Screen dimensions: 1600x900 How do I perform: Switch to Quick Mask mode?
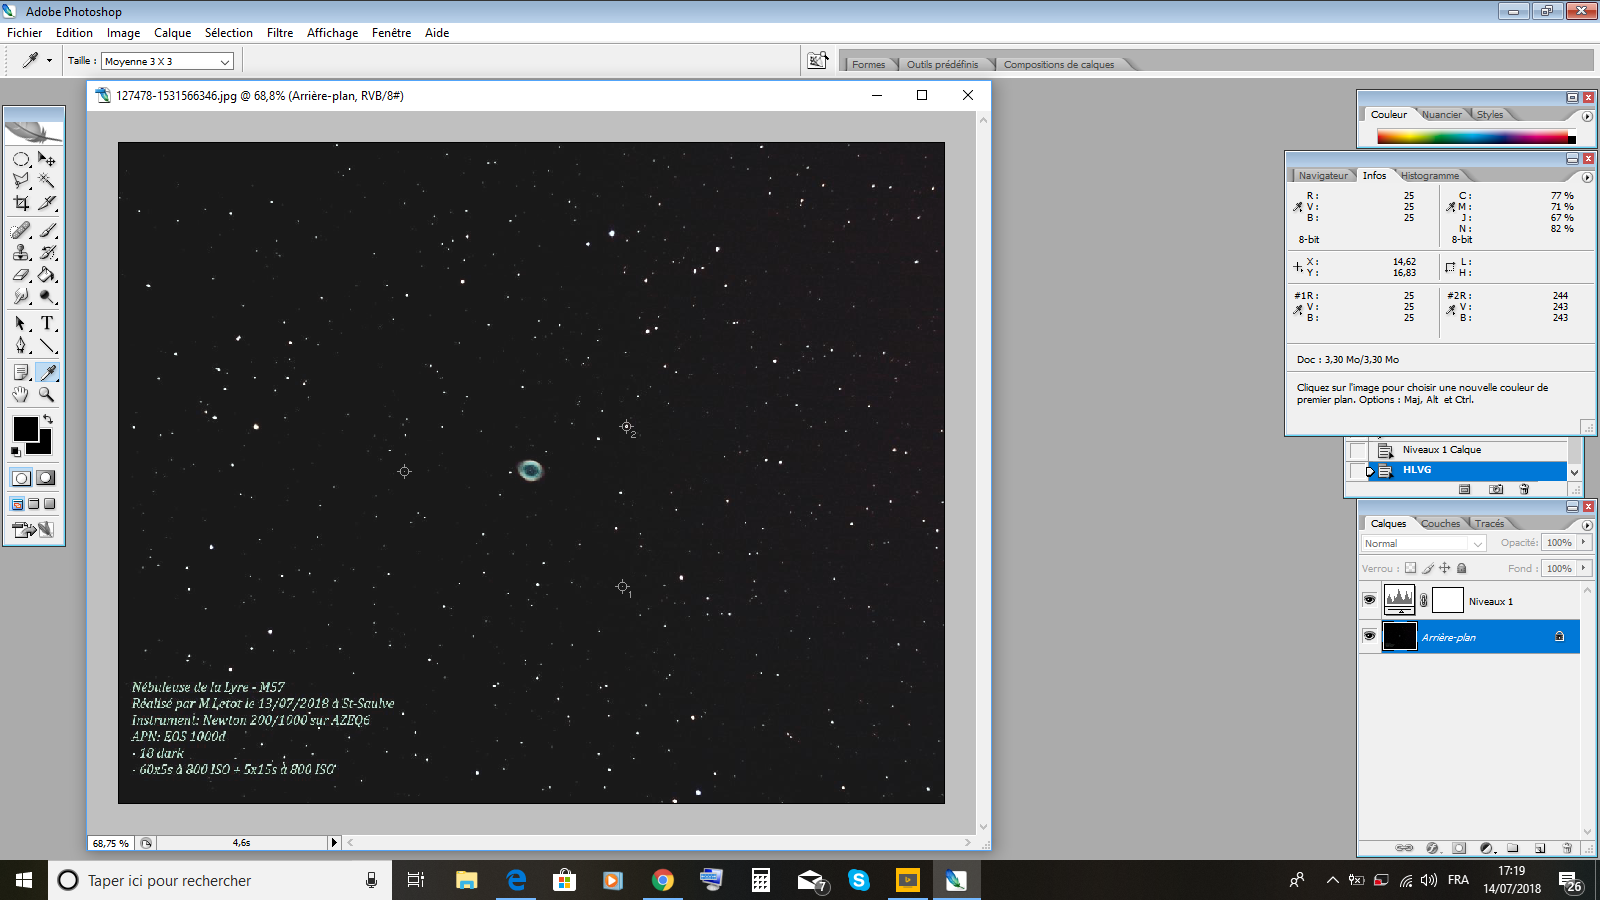click(46, 478)
